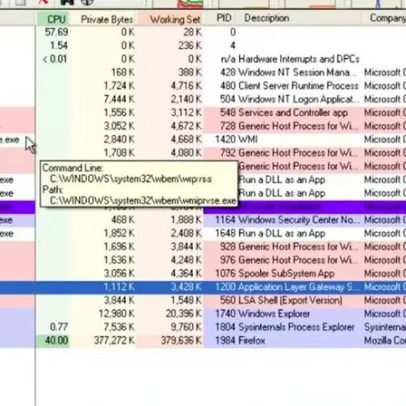Select the row with CPU value 1.54
Image resolution: width=406 pixels, height=406 pixels.
coord(203,46)
